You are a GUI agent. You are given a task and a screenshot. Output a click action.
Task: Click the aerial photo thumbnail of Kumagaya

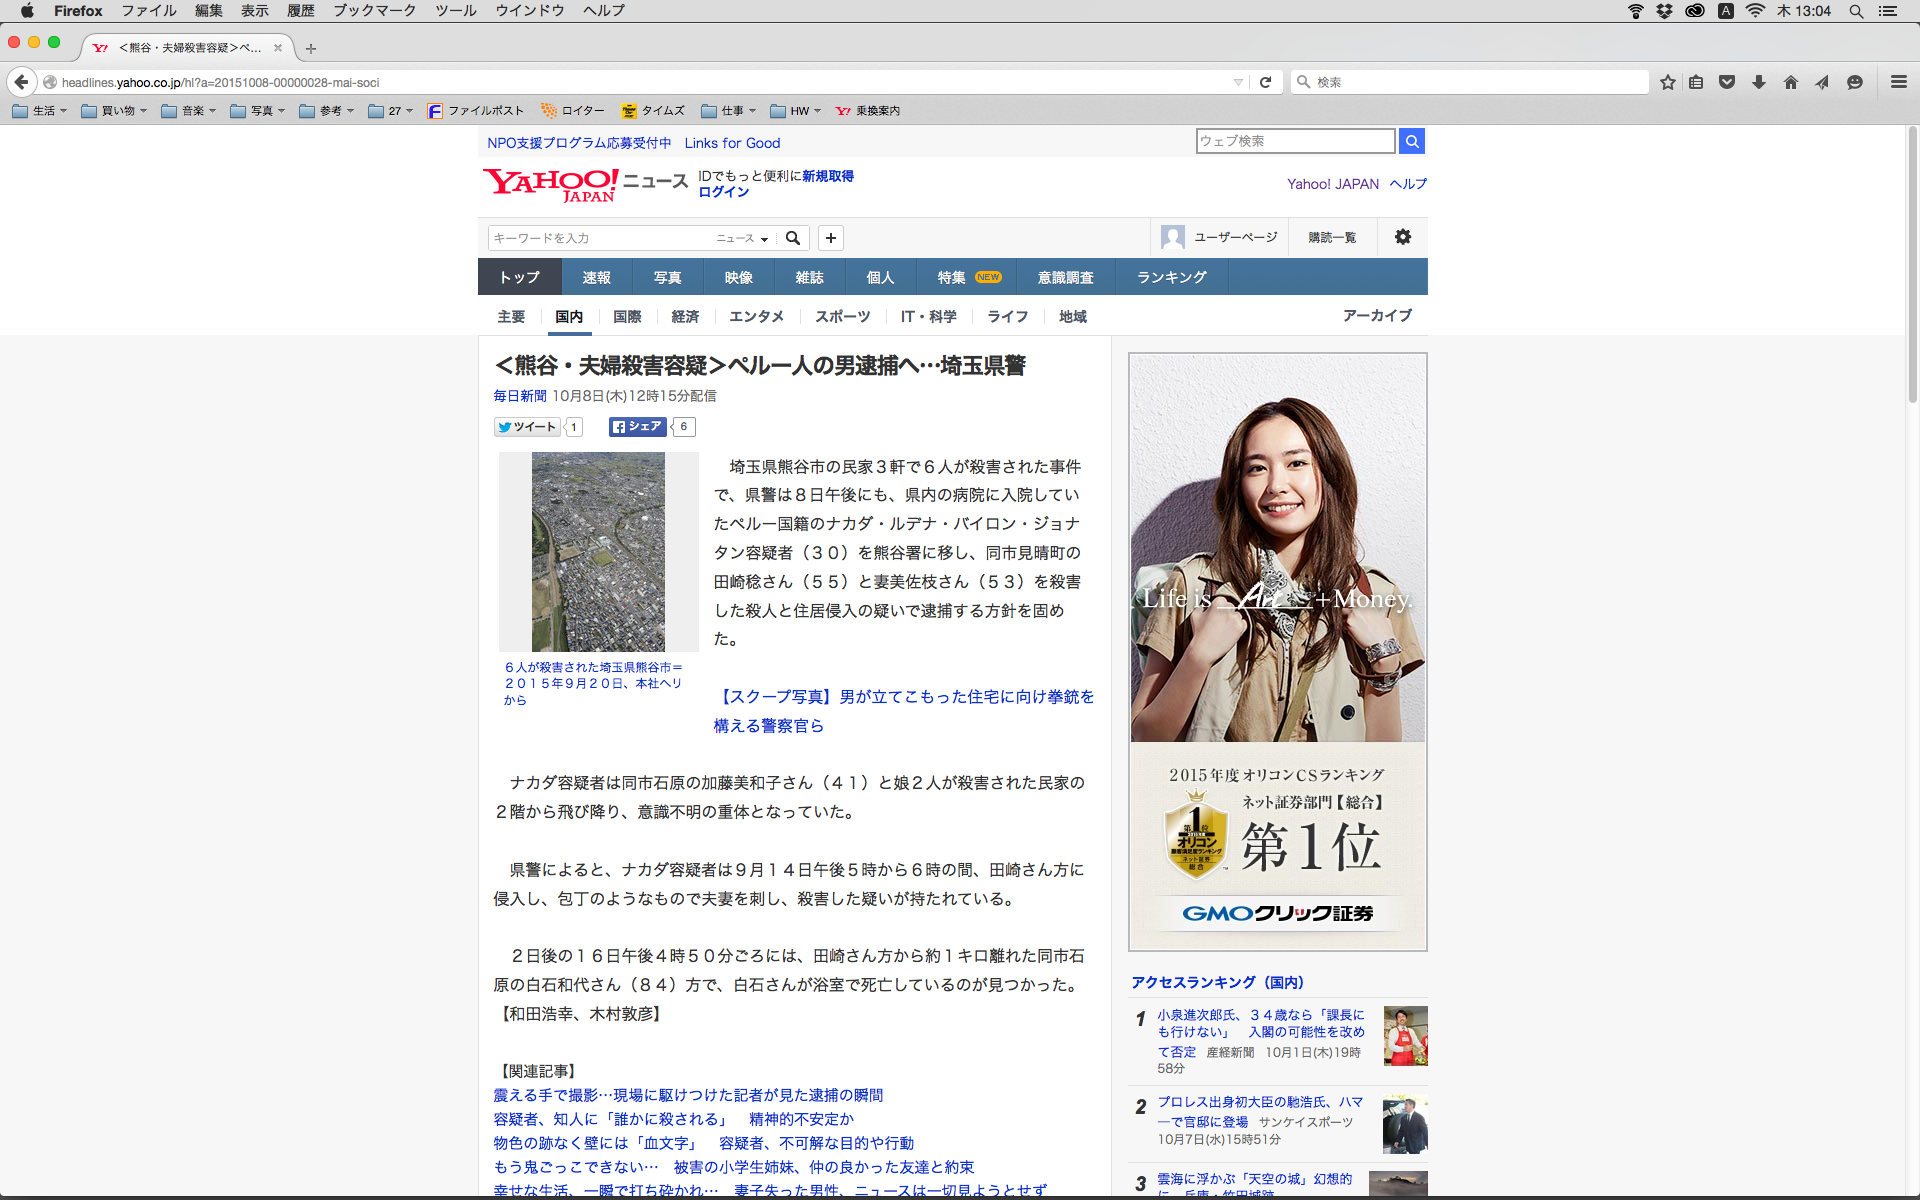[x=598, y=552]
